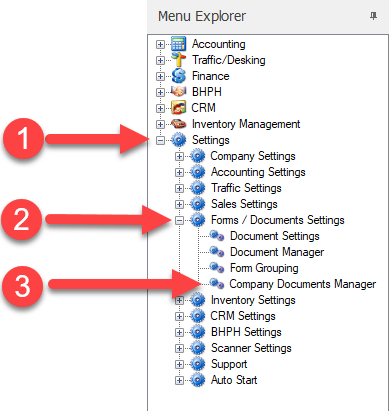
Task: Select the Support entry
Action: pos(229,364)
